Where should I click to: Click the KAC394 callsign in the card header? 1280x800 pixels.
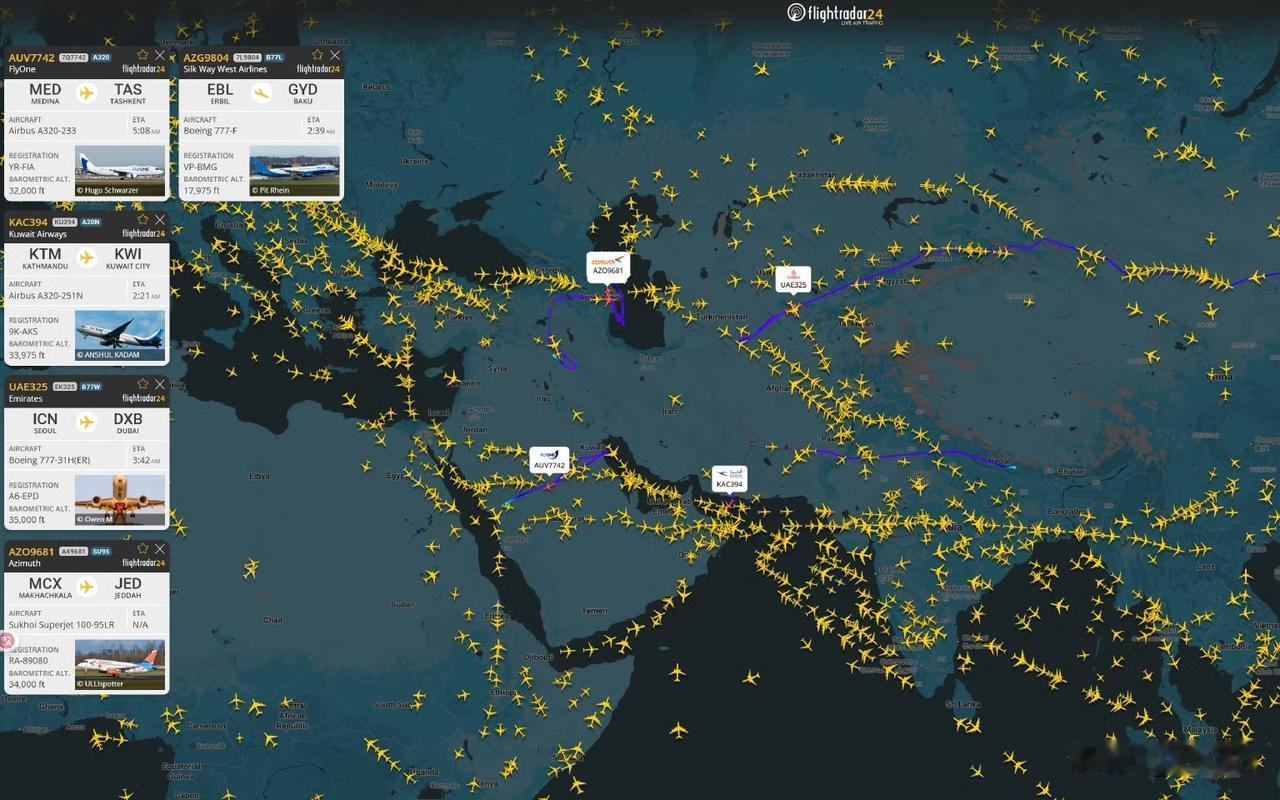pos(28,222)
